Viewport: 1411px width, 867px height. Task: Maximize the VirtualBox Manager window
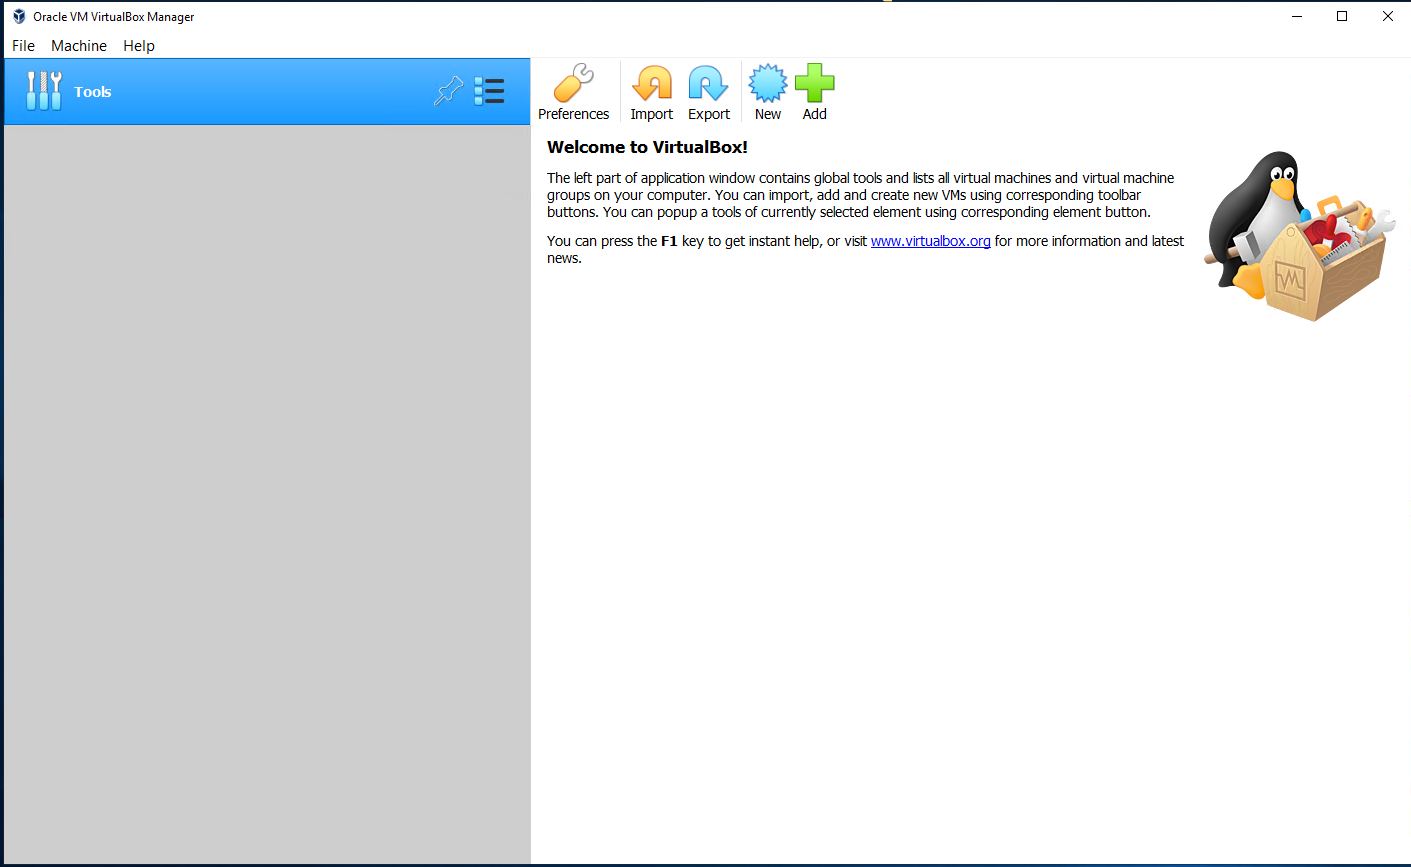(x=1342, y=16)
